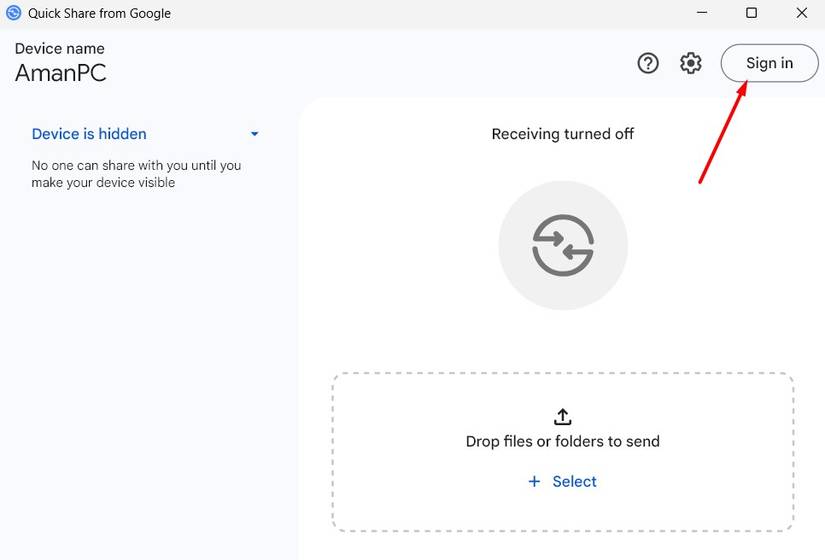Click the AmanPC device name
The width and height of the screenshot is (825, 560).
(60, 73)
